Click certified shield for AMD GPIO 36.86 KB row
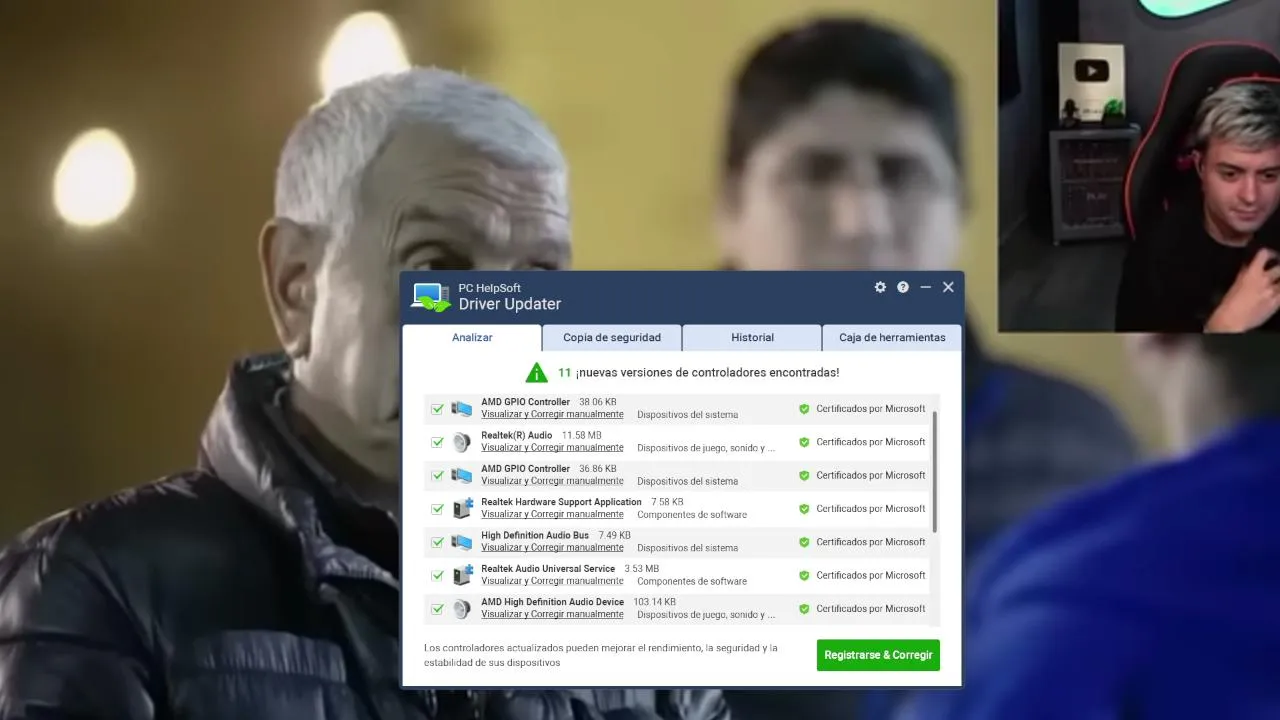The image size is (1280, 720). coord(804,476)
